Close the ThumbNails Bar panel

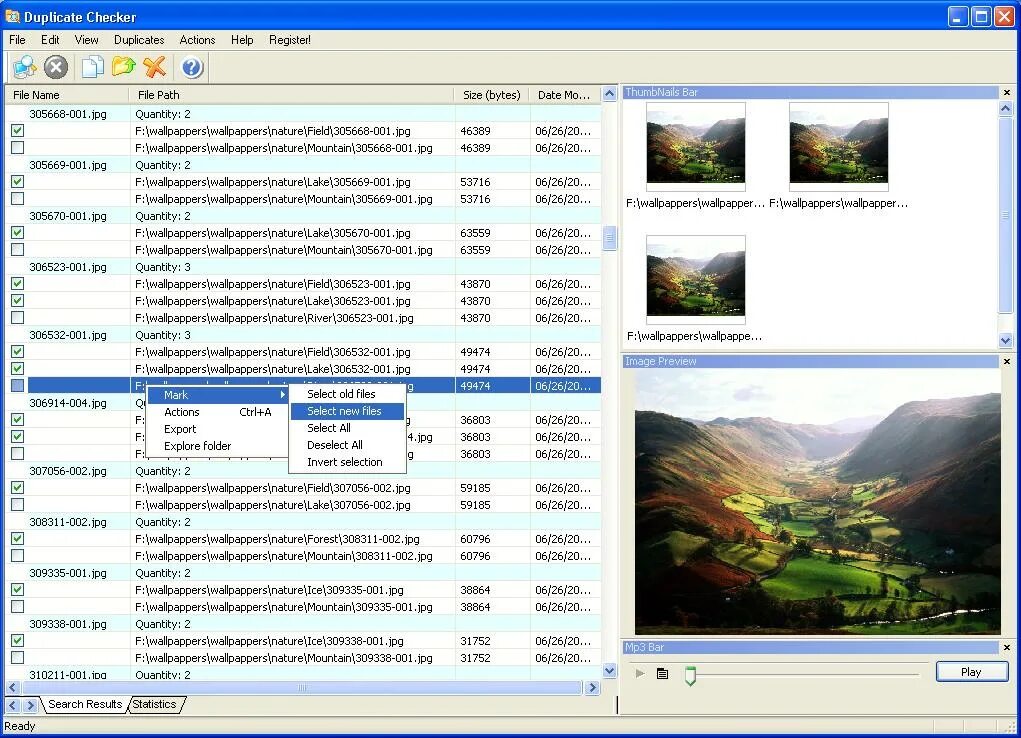[1007, 92]
